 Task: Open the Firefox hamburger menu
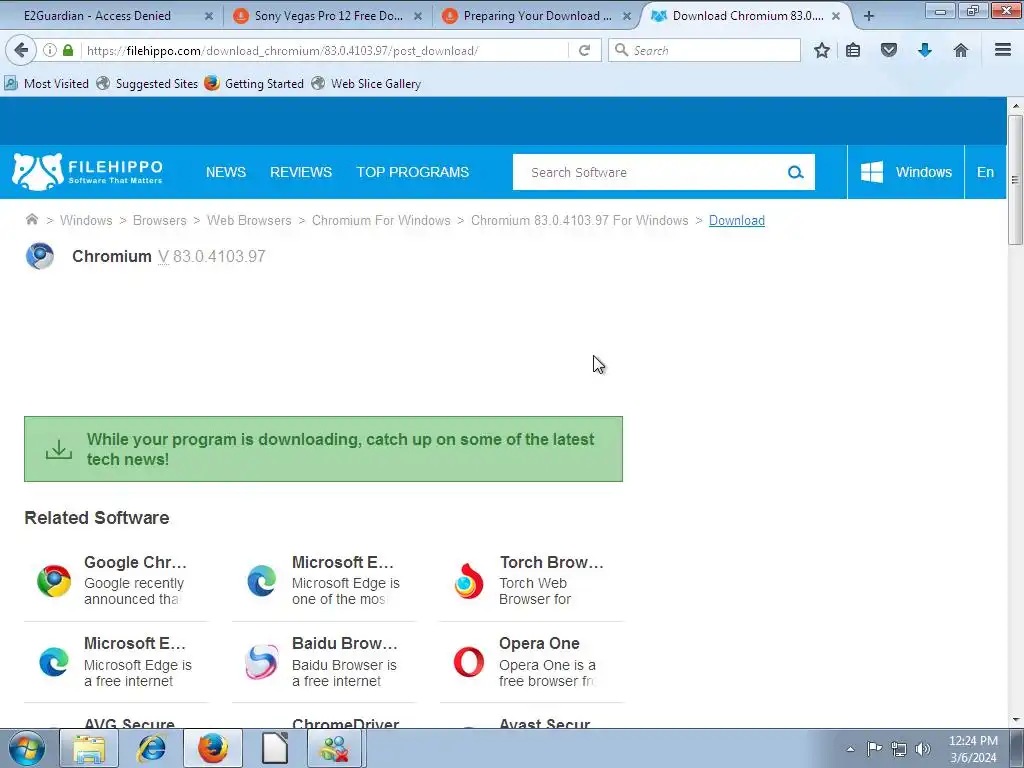[x=1003, y=50]
